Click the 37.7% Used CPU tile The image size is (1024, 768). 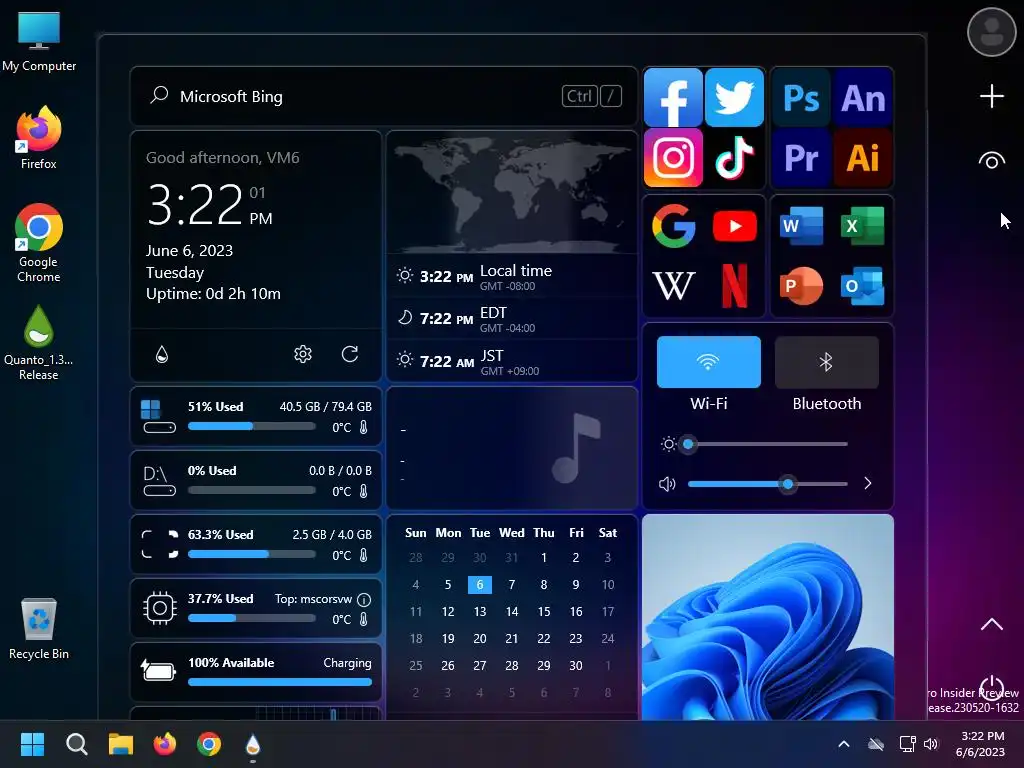[256, 608]
